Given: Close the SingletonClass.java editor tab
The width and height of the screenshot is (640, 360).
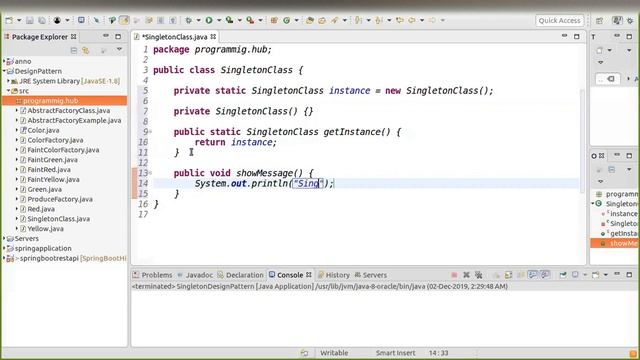Looking at the screenshot, I should (213, 37).
